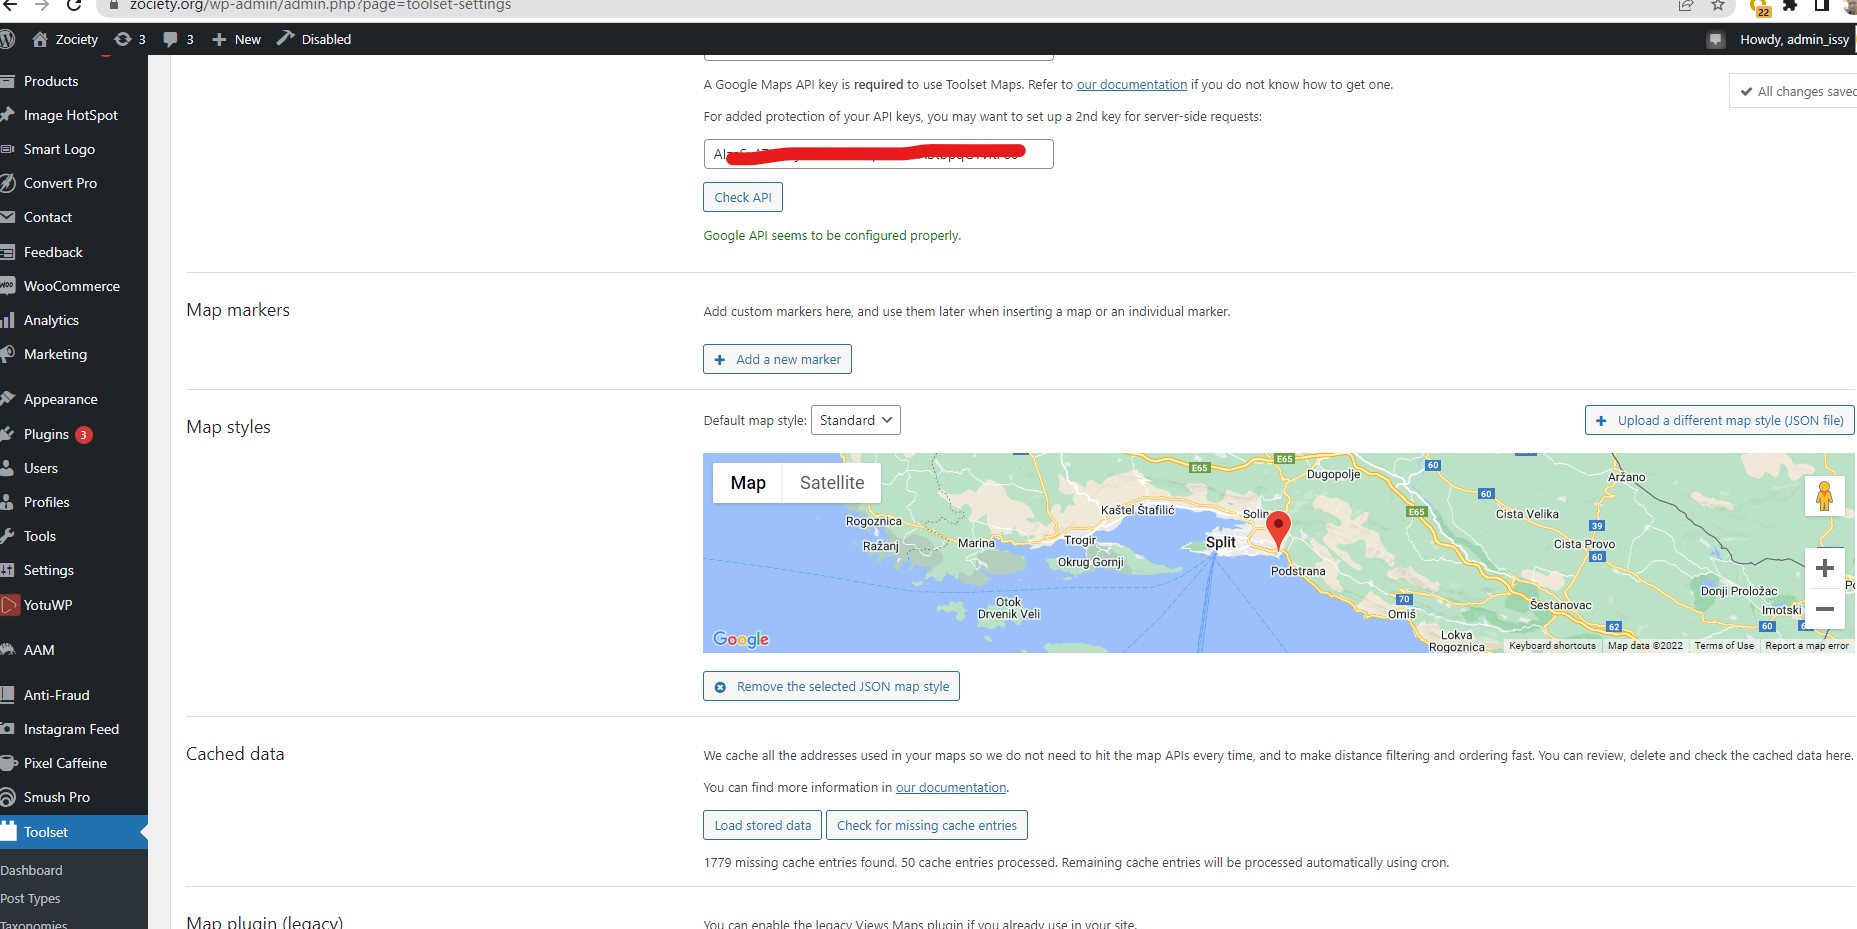Screen dimensions: 1857x929
Task: Click the server-side API key input field
Action: tap(878, 154)
